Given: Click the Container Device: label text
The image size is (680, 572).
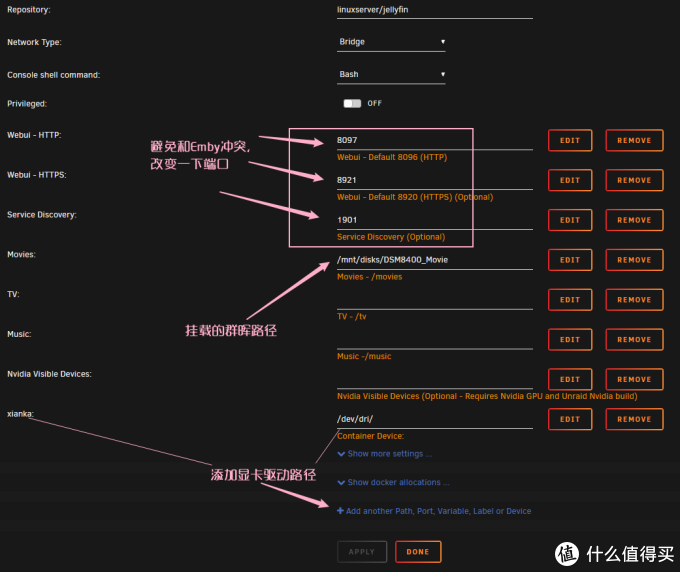Looking at the screenshot, I should (370, 436).
